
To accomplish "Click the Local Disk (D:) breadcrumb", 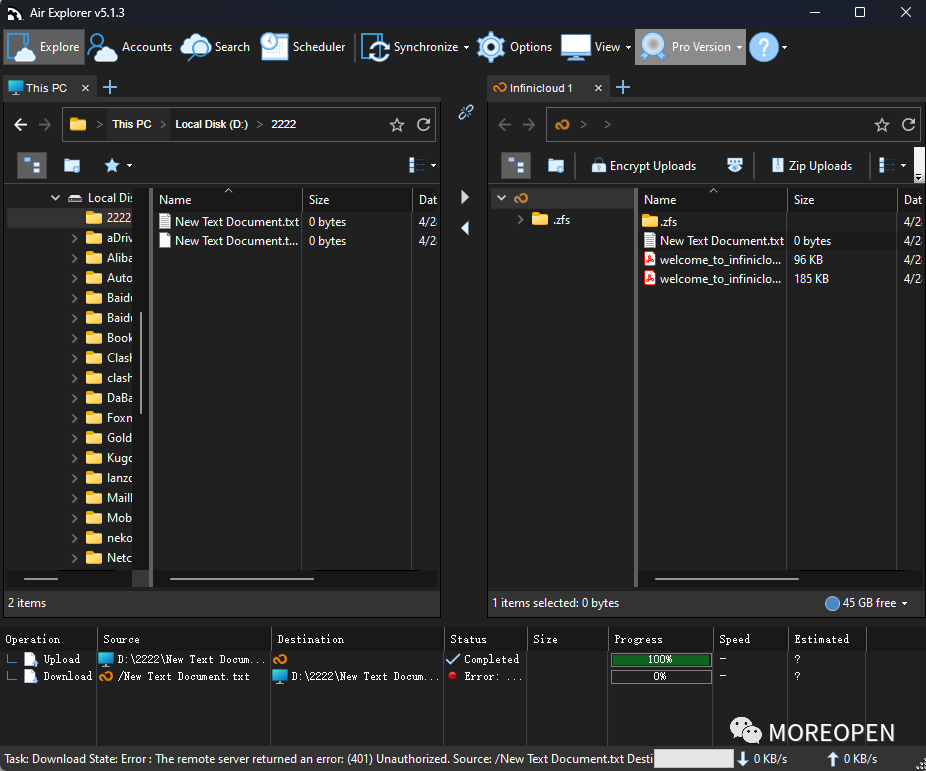I will tap(211, 125).
